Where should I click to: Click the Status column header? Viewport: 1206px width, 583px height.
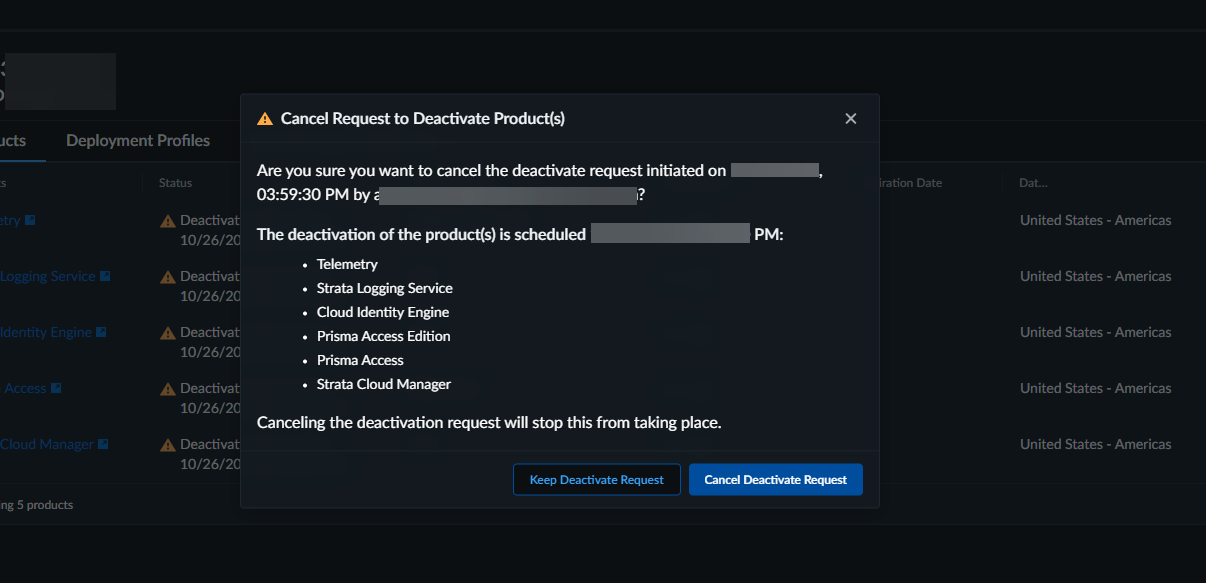[x=175, y=184]
